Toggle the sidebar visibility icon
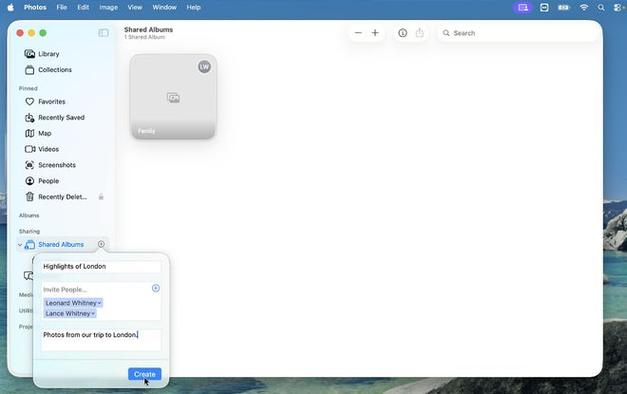 (103, 33)
